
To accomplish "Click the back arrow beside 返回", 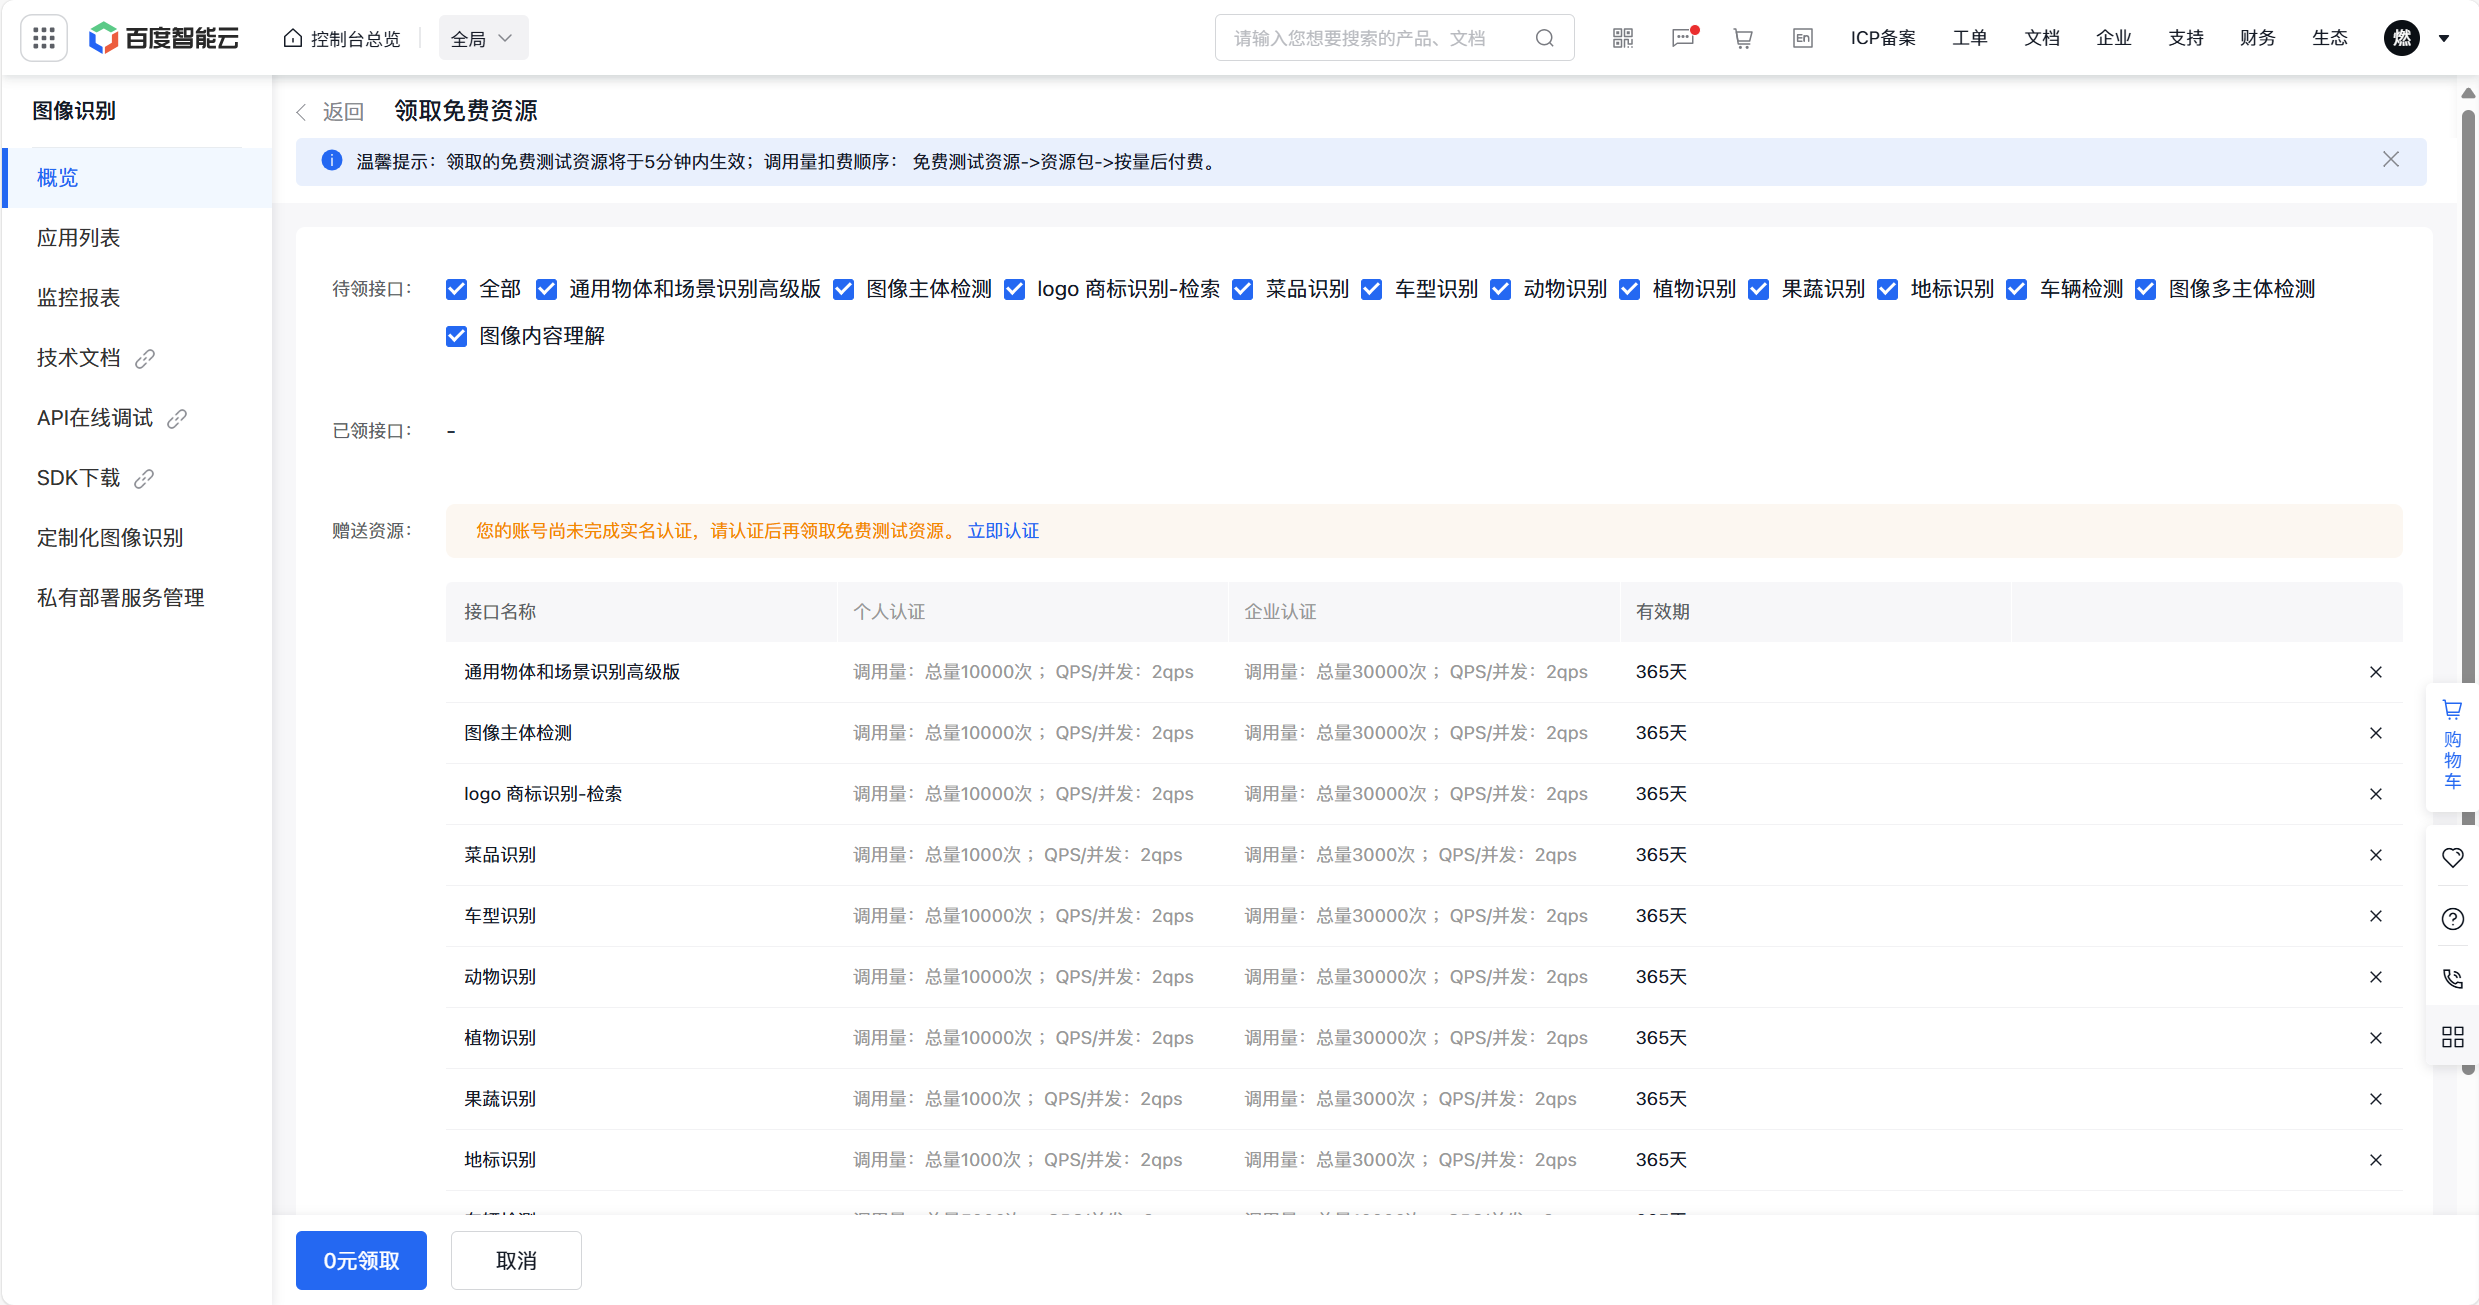I will point(301,112).
